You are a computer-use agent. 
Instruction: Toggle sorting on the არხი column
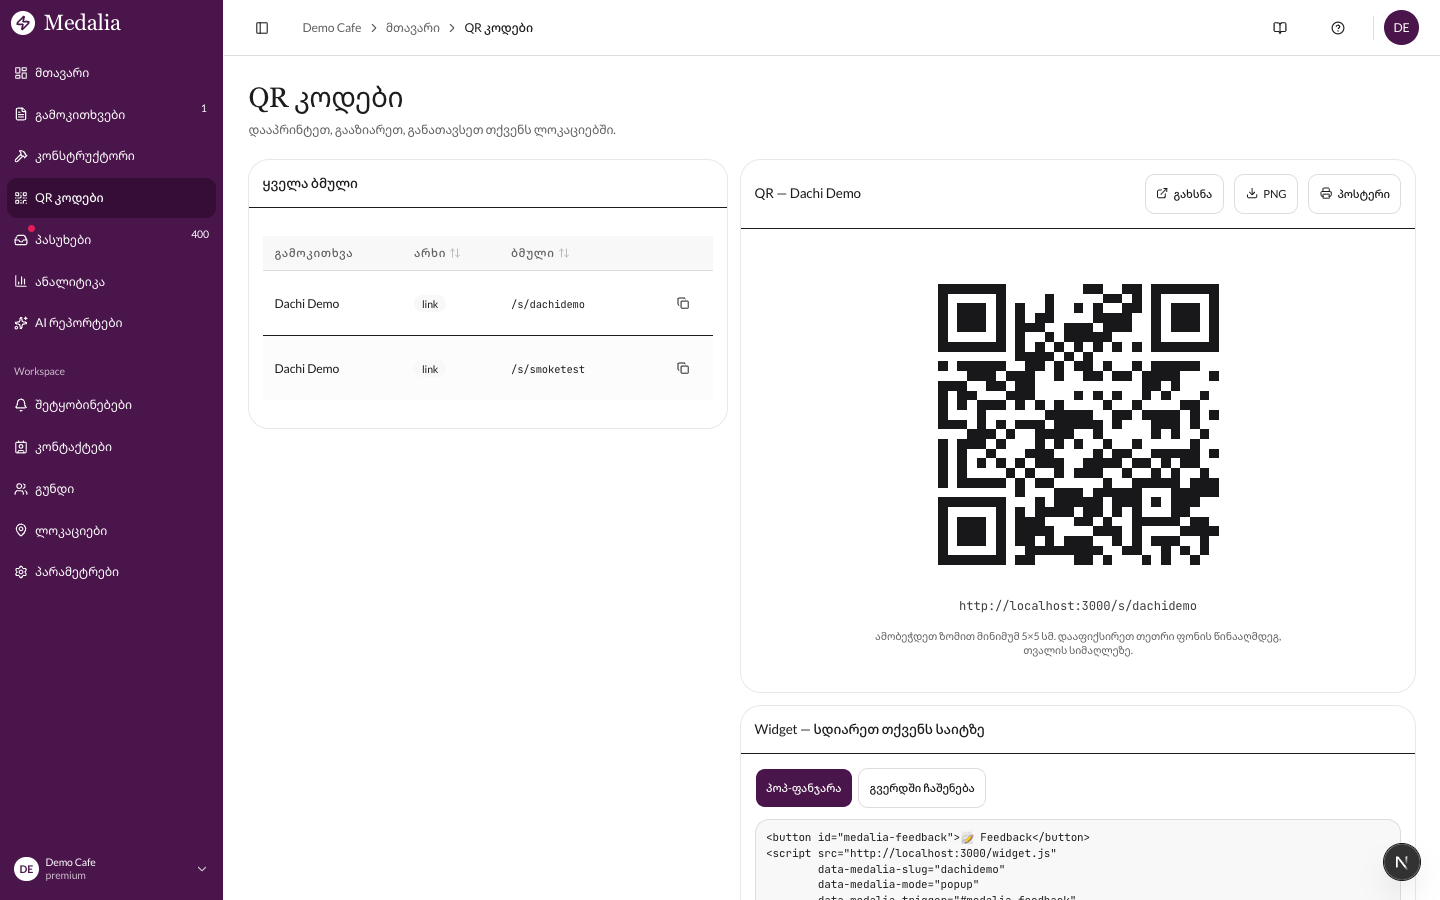point(455,253)
